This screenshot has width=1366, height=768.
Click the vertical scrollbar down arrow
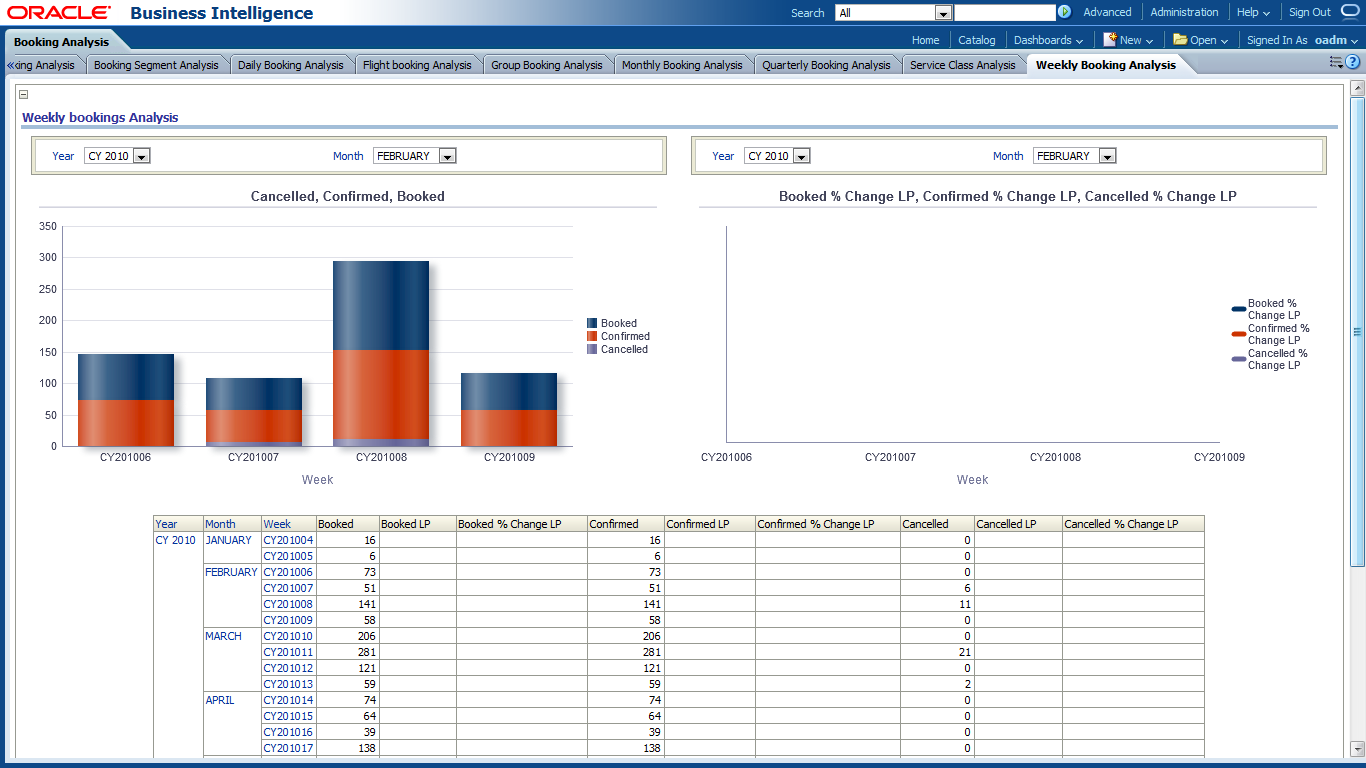tap(1357, 748)
